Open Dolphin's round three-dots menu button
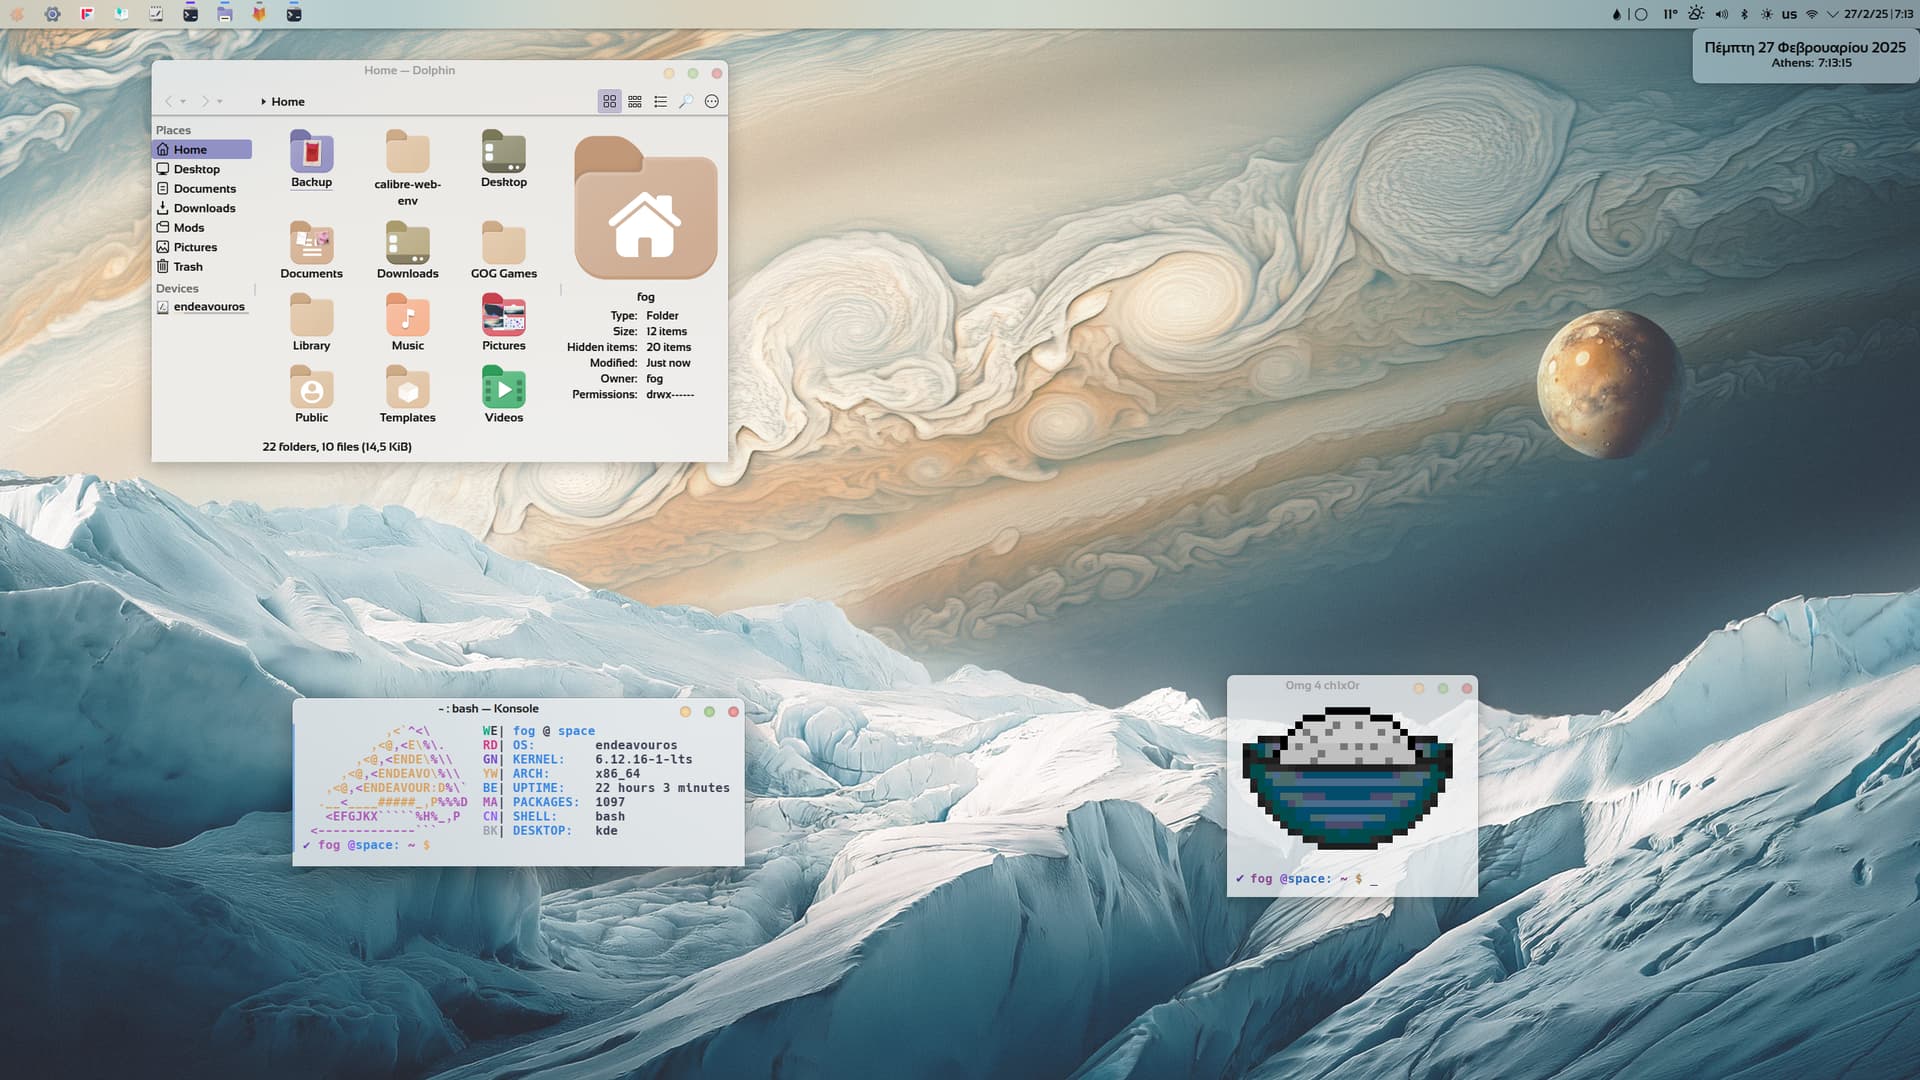Viewport: 1920px width, 1080px height. pyautogui.click(x=712, y=101)
